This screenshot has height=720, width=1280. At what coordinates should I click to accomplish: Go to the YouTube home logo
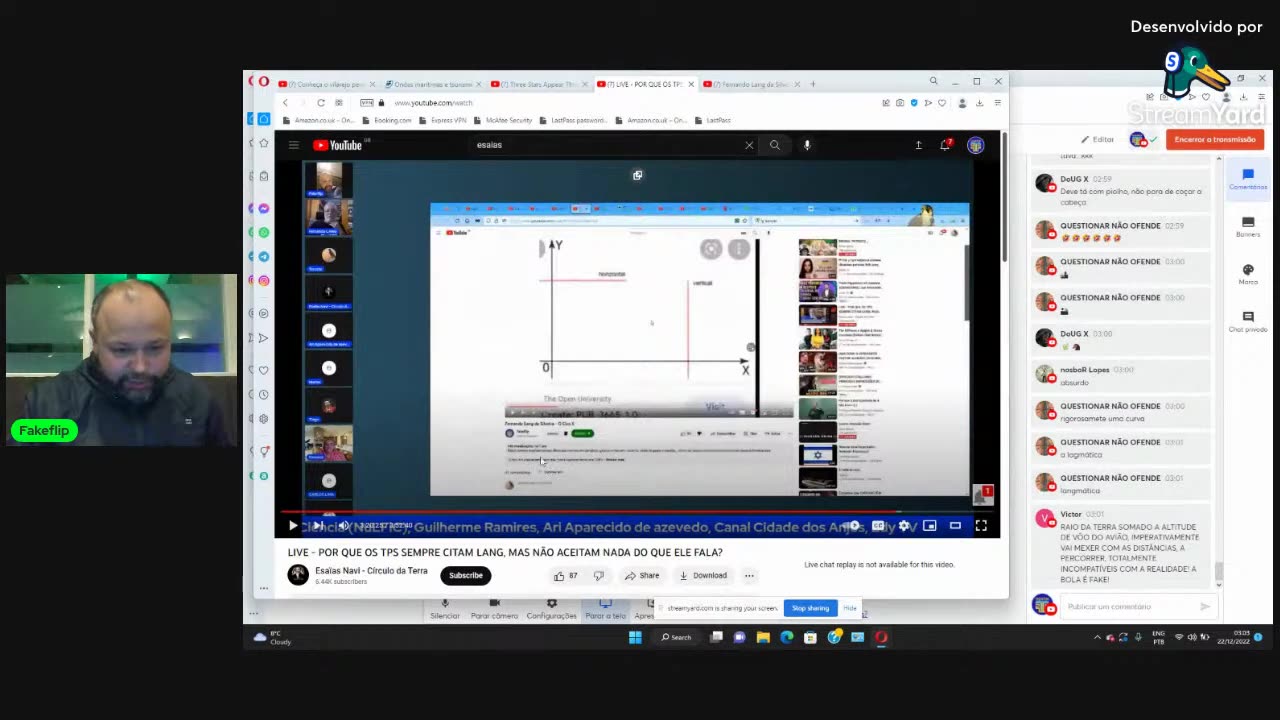coord(338,145)
